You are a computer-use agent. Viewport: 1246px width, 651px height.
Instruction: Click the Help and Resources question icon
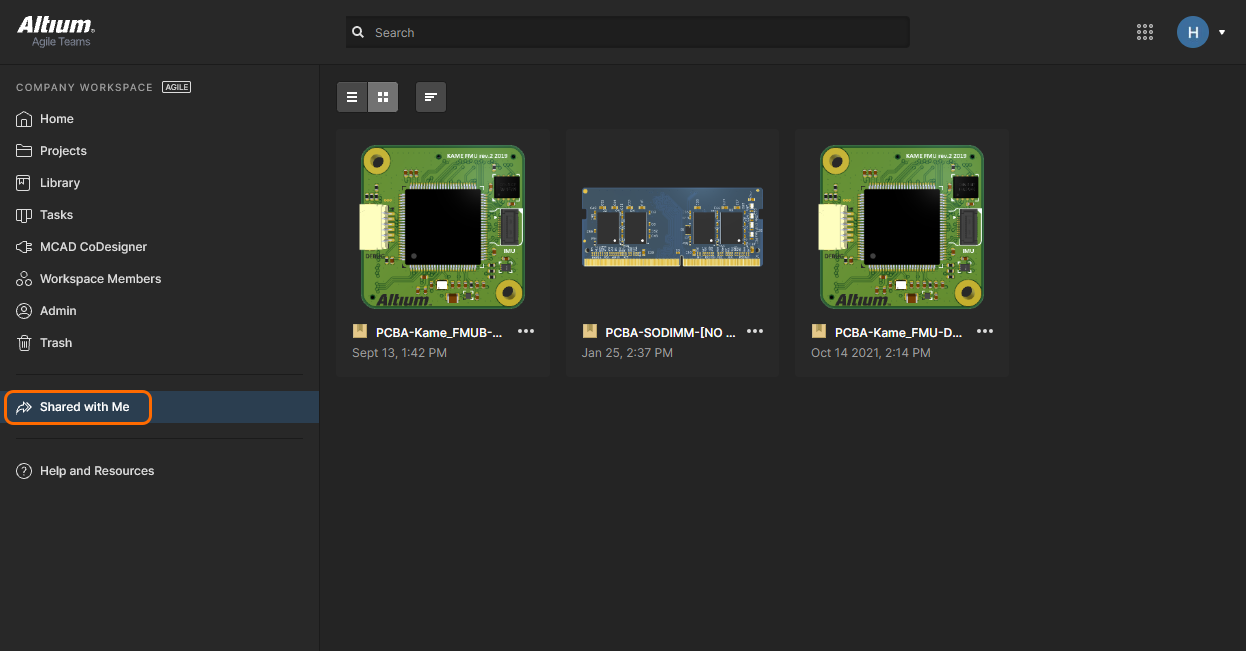tap(25, 471)
